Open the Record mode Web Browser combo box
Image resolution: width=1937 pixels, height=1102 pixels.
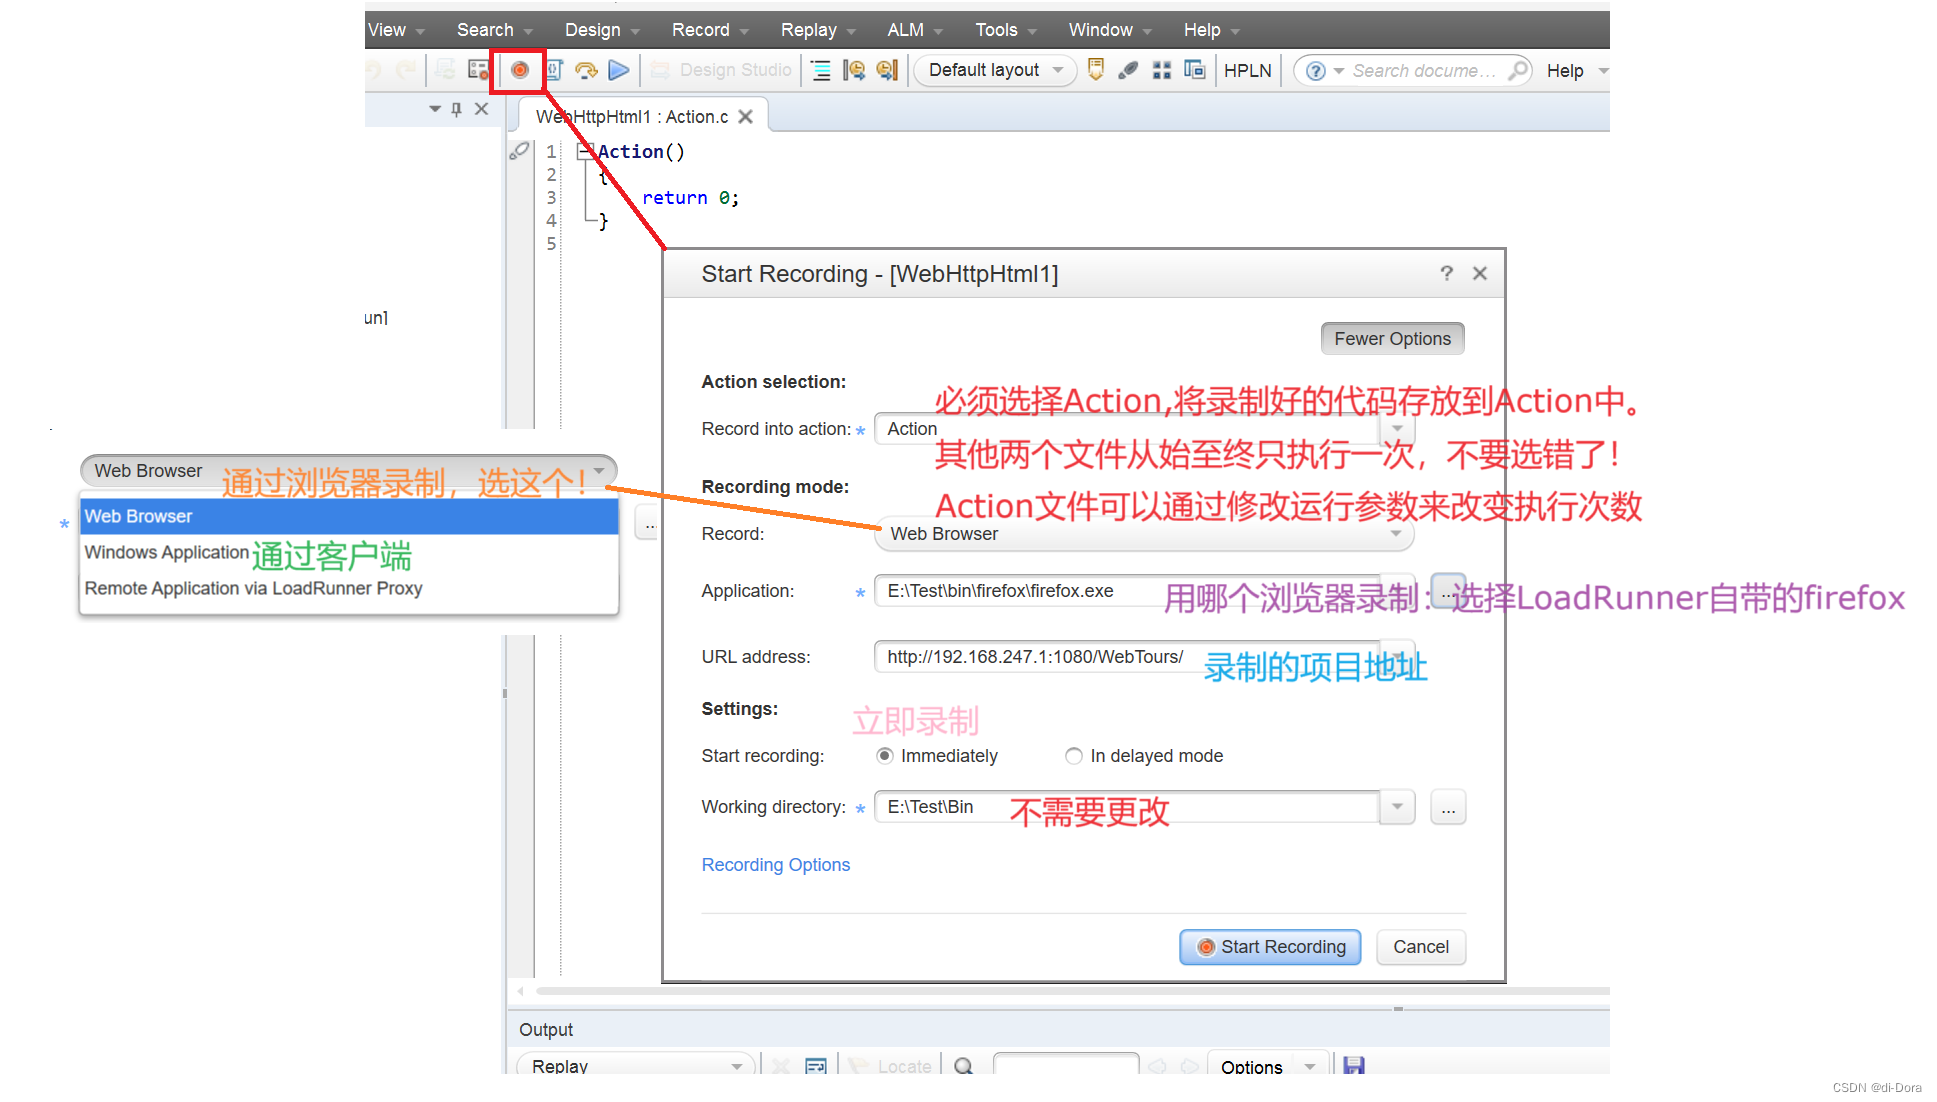coord(1143,534)
